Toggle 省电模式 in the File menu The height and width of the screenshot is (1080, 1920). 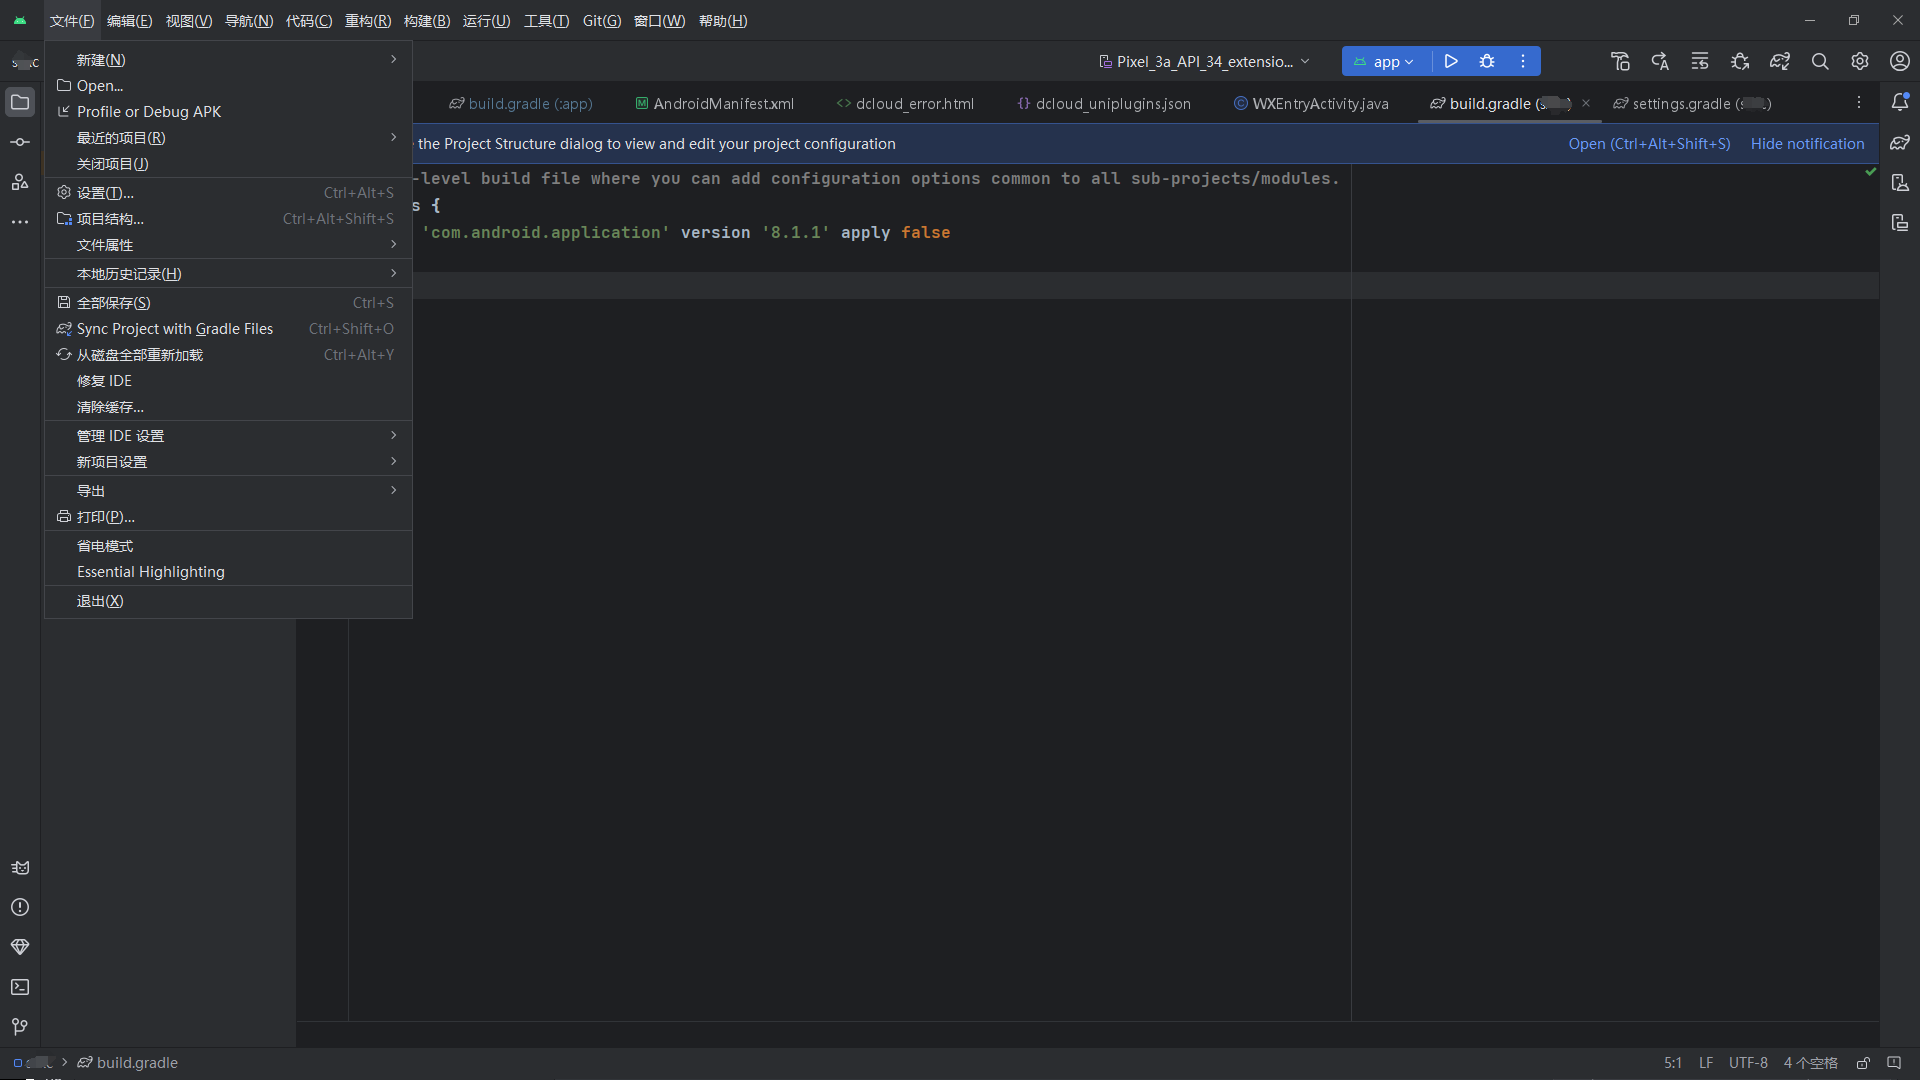point(105,546)
